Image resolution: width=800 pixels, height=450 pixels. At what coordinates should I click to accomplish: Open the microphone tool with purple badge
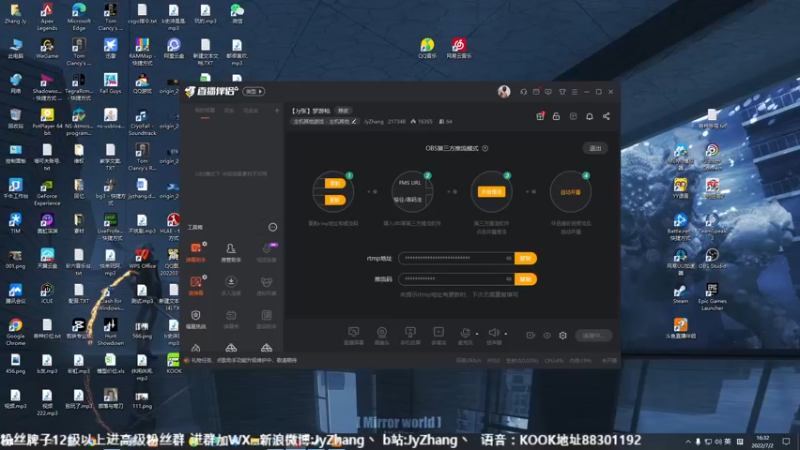266,252
